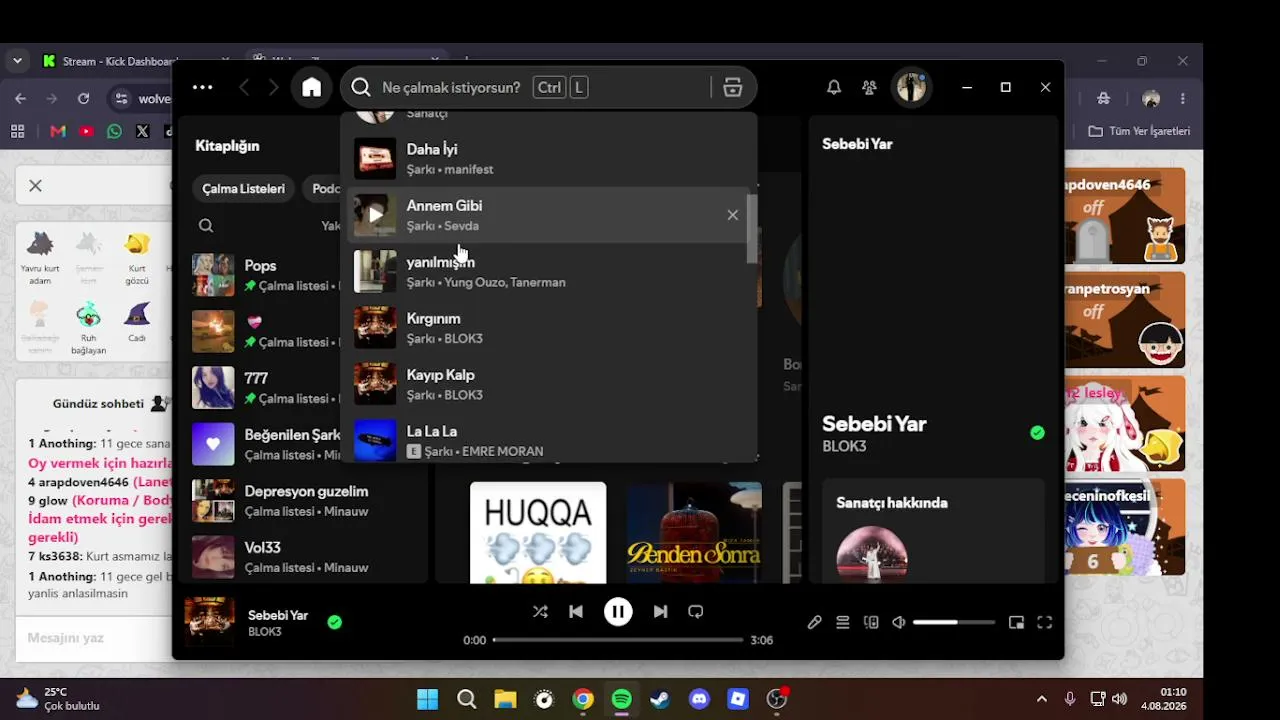Open File Explorer from taskbar
The image size is (1280, 720).
[505, 699]
